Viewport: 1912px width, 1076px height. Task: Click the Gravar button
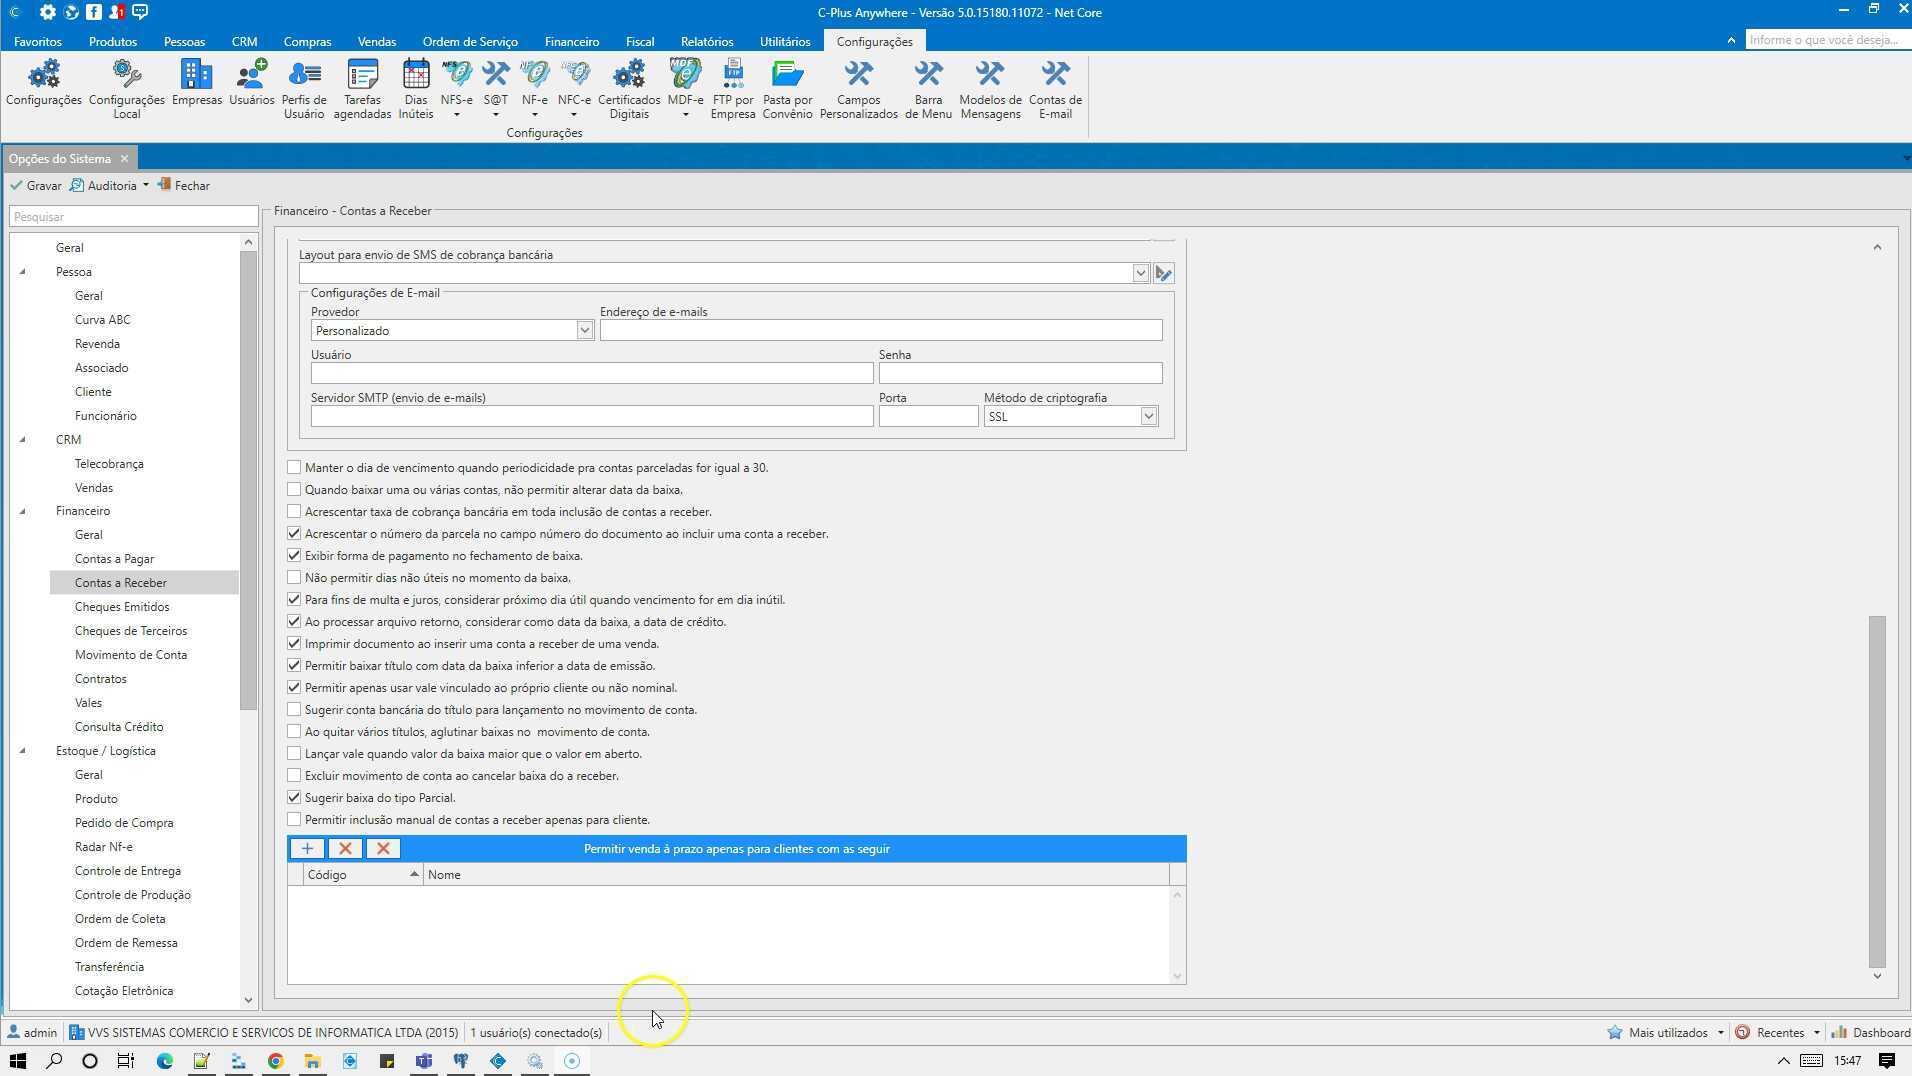pos(36,186)
